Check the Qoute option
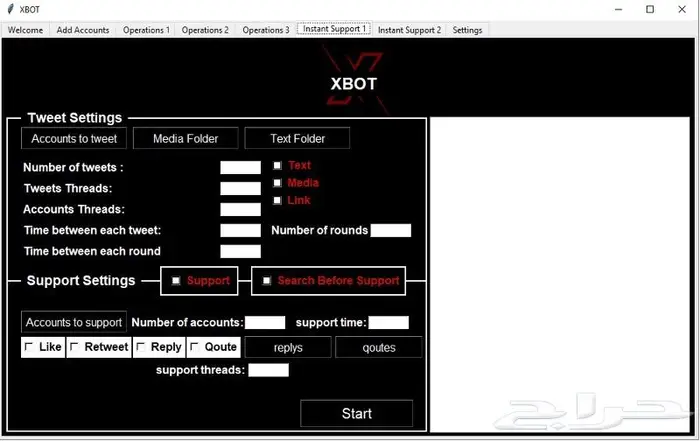 pyautogui.click(x=194, y=347)
